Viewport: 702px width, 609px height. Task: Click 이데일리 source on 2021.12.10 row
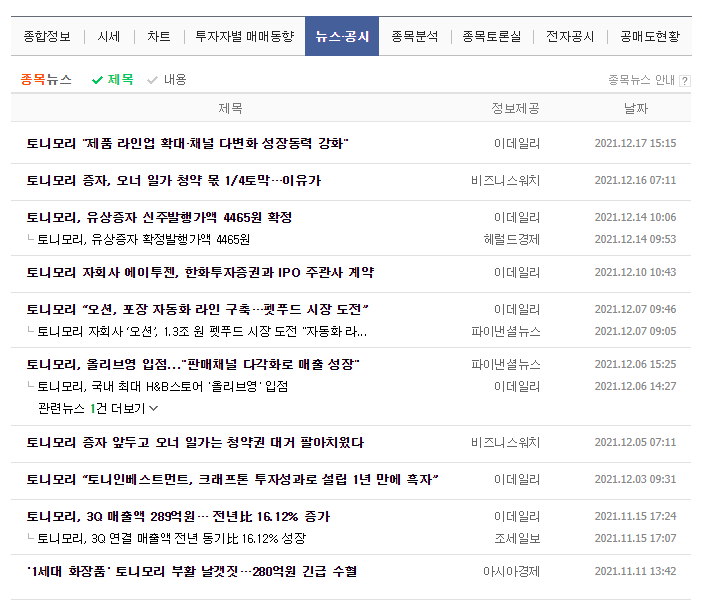tap(517, 273)
